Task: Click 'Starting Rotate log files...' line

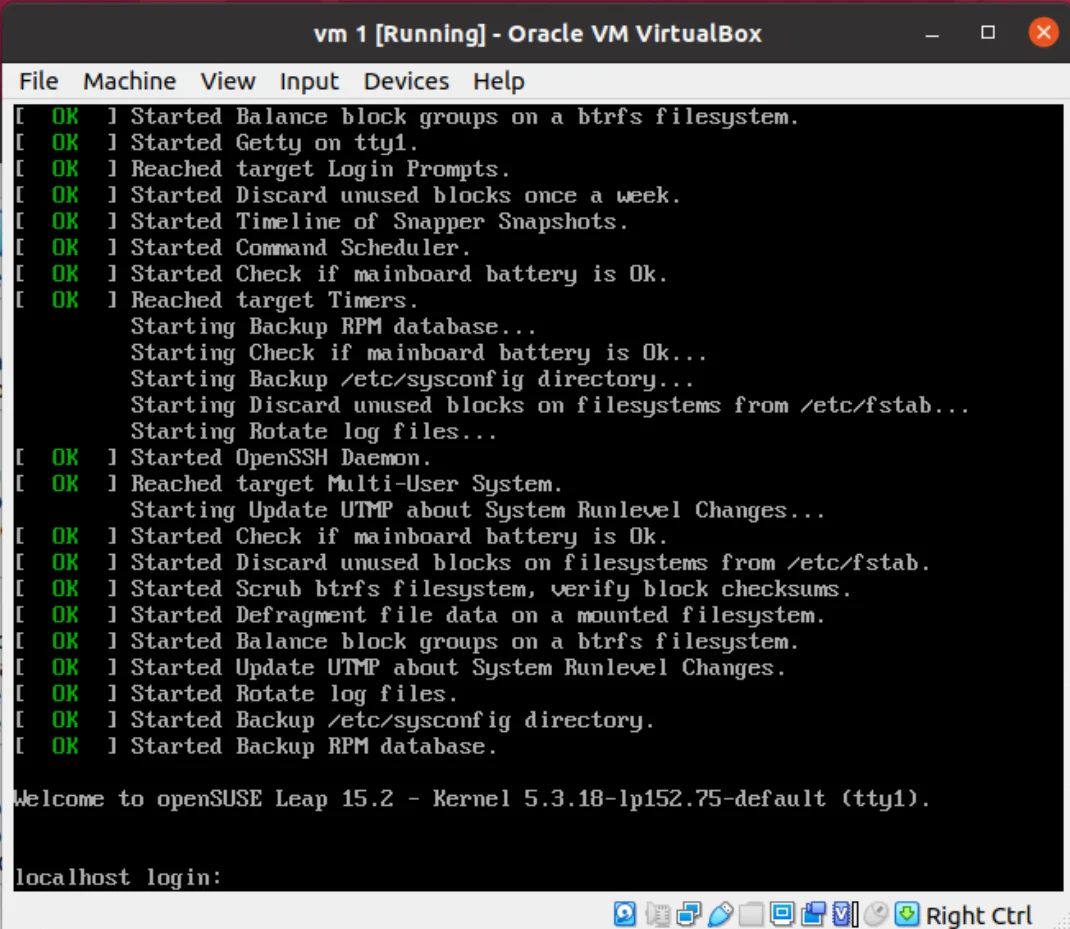Action: [313, 431]
